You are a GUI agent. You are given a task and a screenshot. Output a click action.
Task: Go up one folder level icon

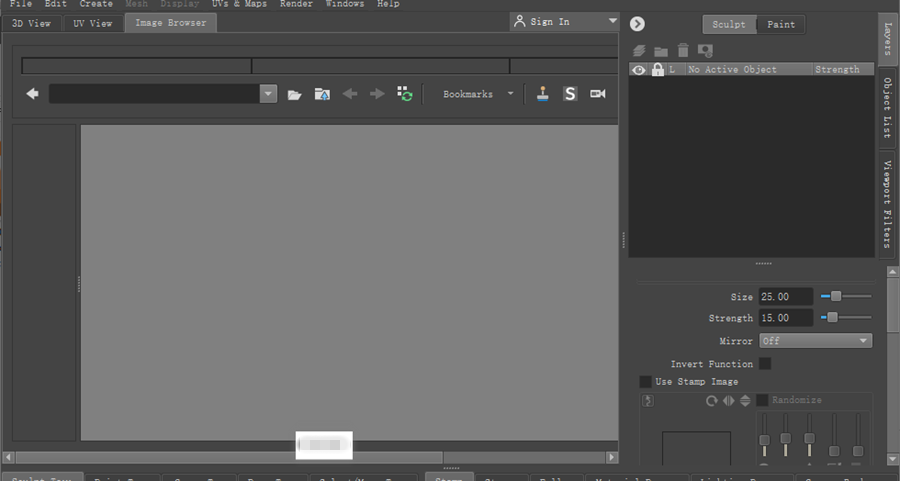[x=322, y=94]
